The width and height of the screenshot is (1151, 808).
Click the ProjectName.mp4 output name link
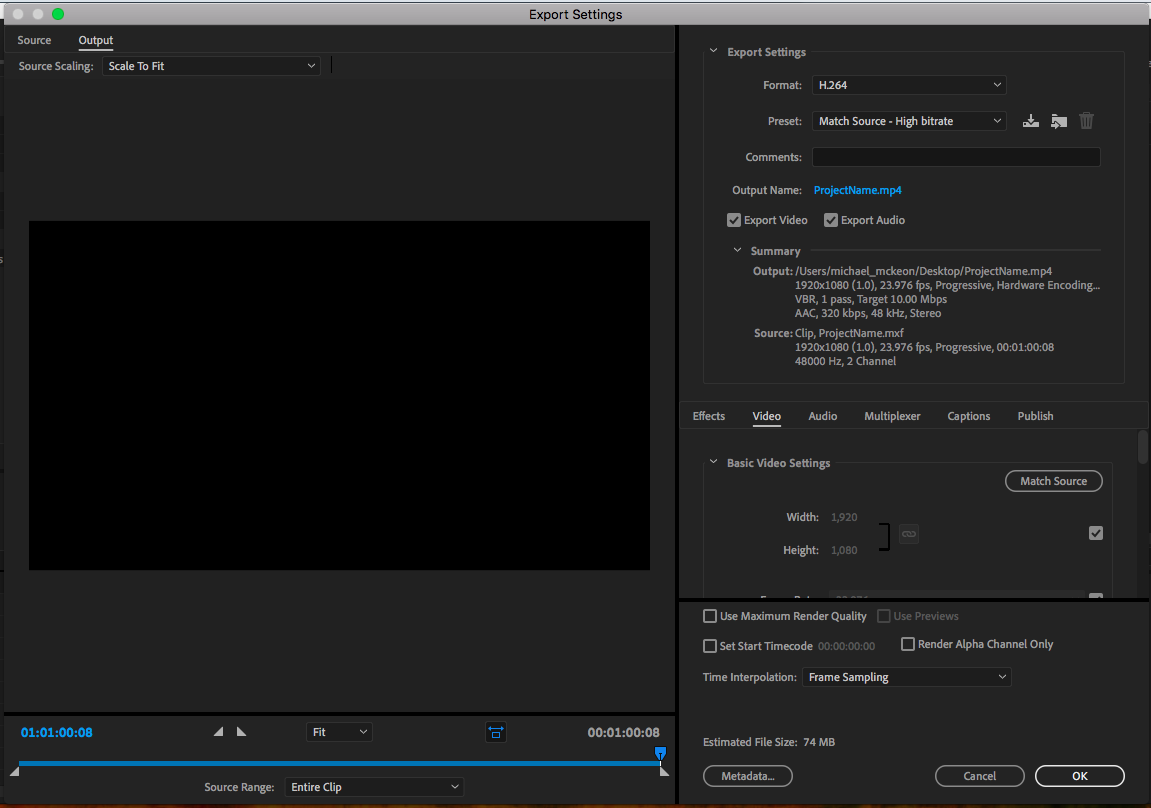(x=857, y=190)
